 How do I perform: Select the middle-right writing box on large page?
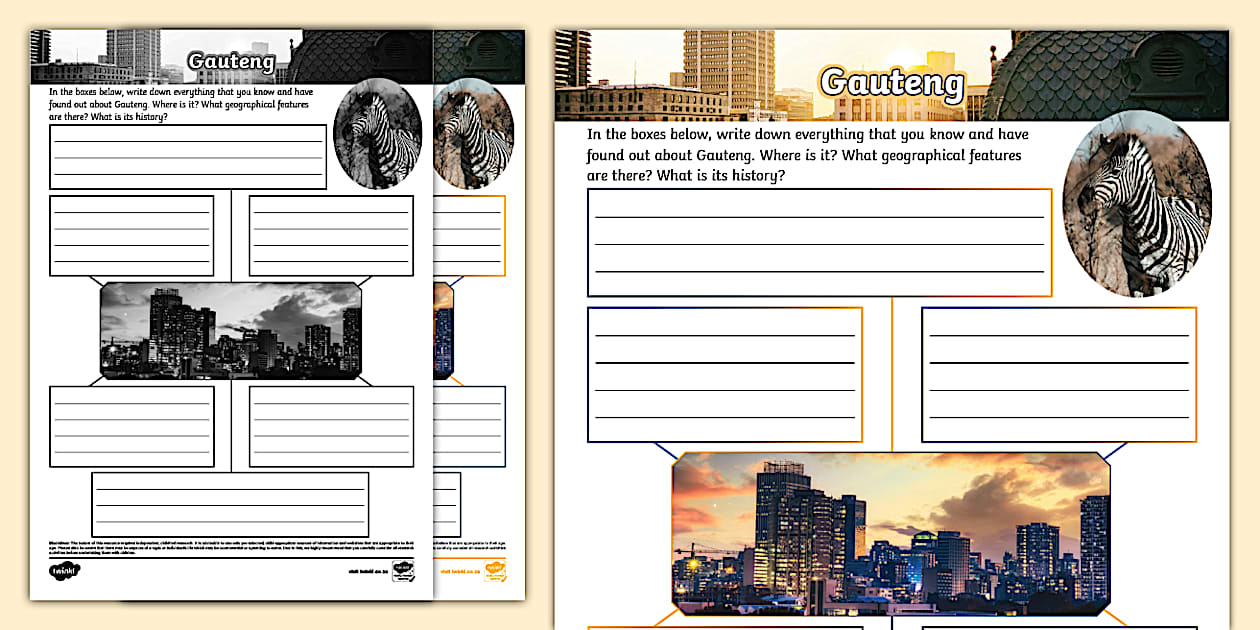pos(1058,375)
